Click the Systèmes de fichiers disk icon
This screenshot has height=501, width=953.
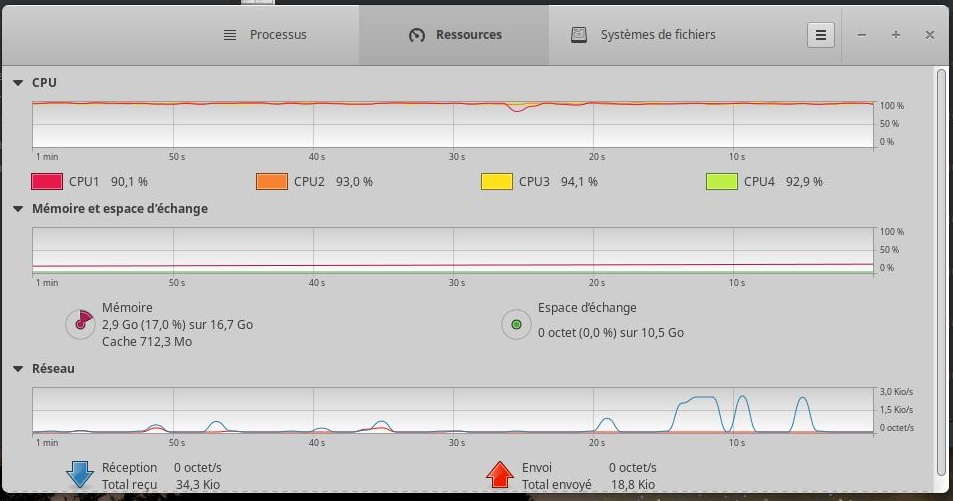[x=579, y=35]
